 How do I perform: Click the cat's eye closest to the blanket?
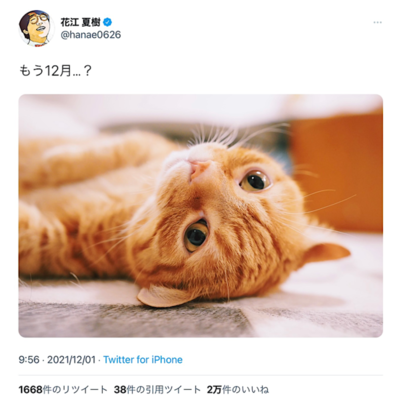pyautogui.click(x=196, y=235)
